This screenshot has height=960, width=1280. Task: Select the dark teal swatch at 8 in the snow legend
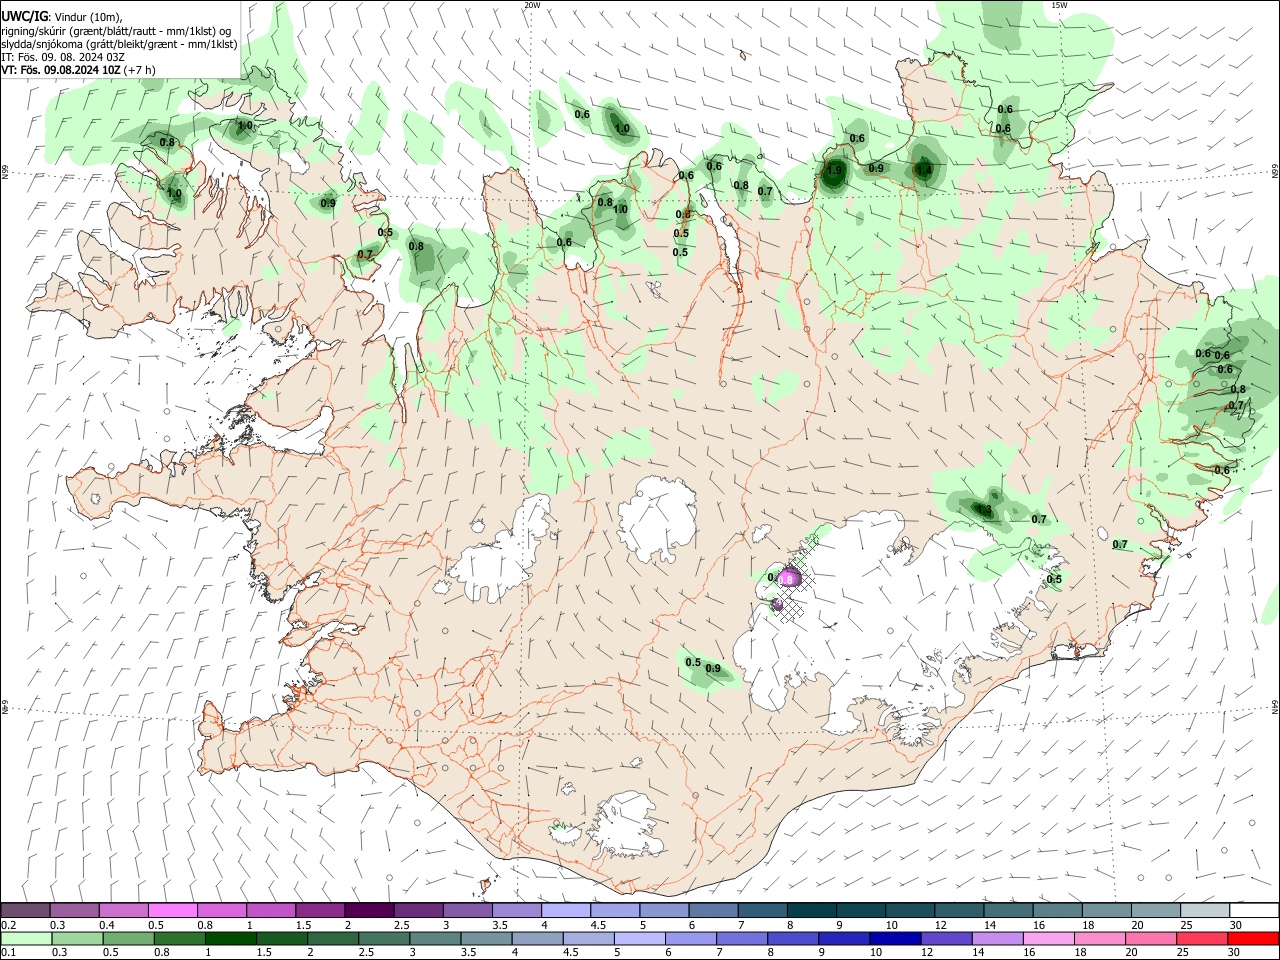[812, 910]
